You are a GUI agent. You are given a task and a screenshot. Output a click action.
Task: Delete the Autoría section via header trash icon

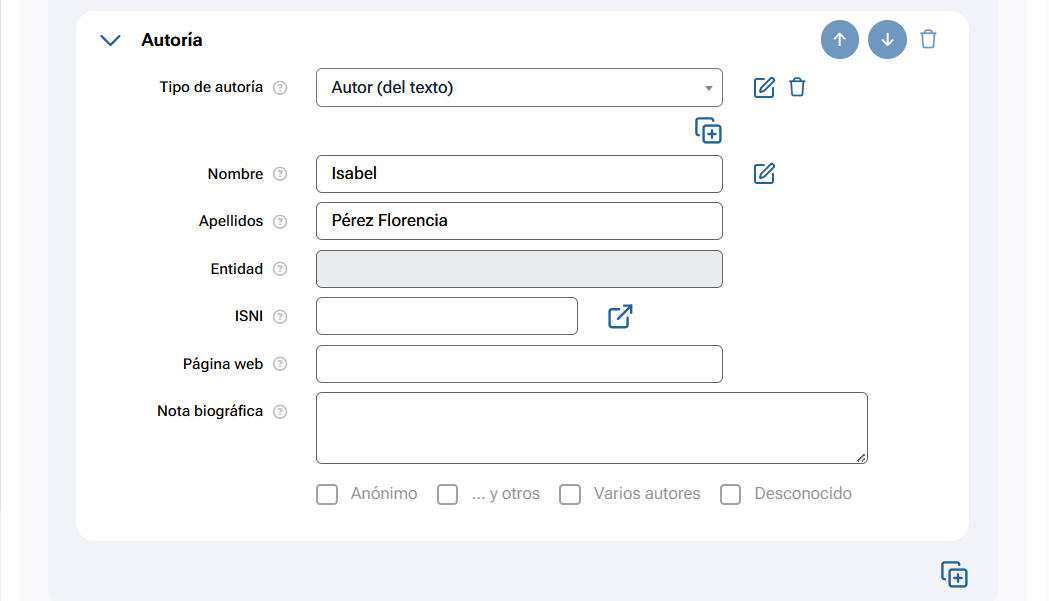pos(929,40)
